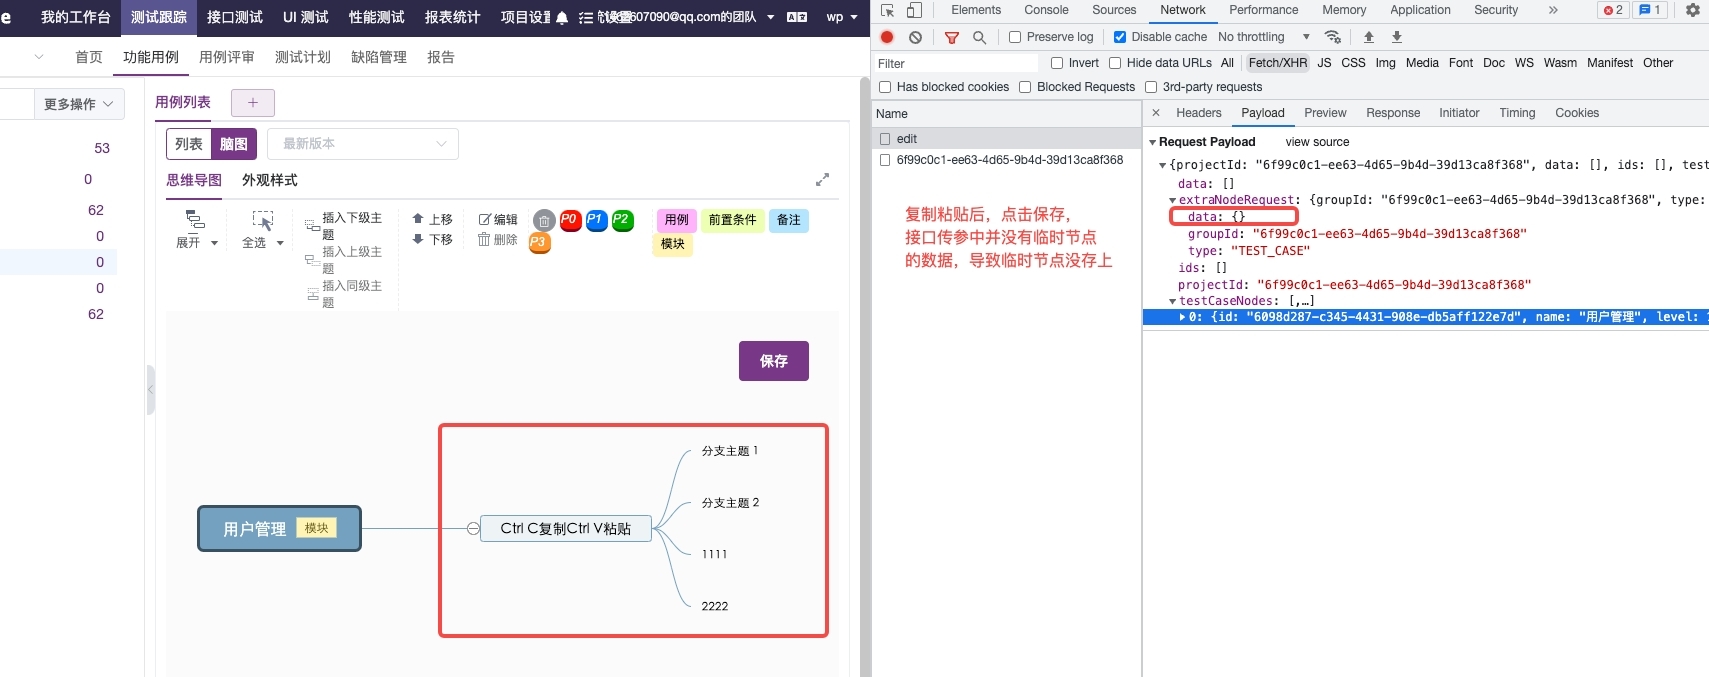Select the 用户管理 root node in mind map
The image size is (1709, 677).
(x=279, y=528)
